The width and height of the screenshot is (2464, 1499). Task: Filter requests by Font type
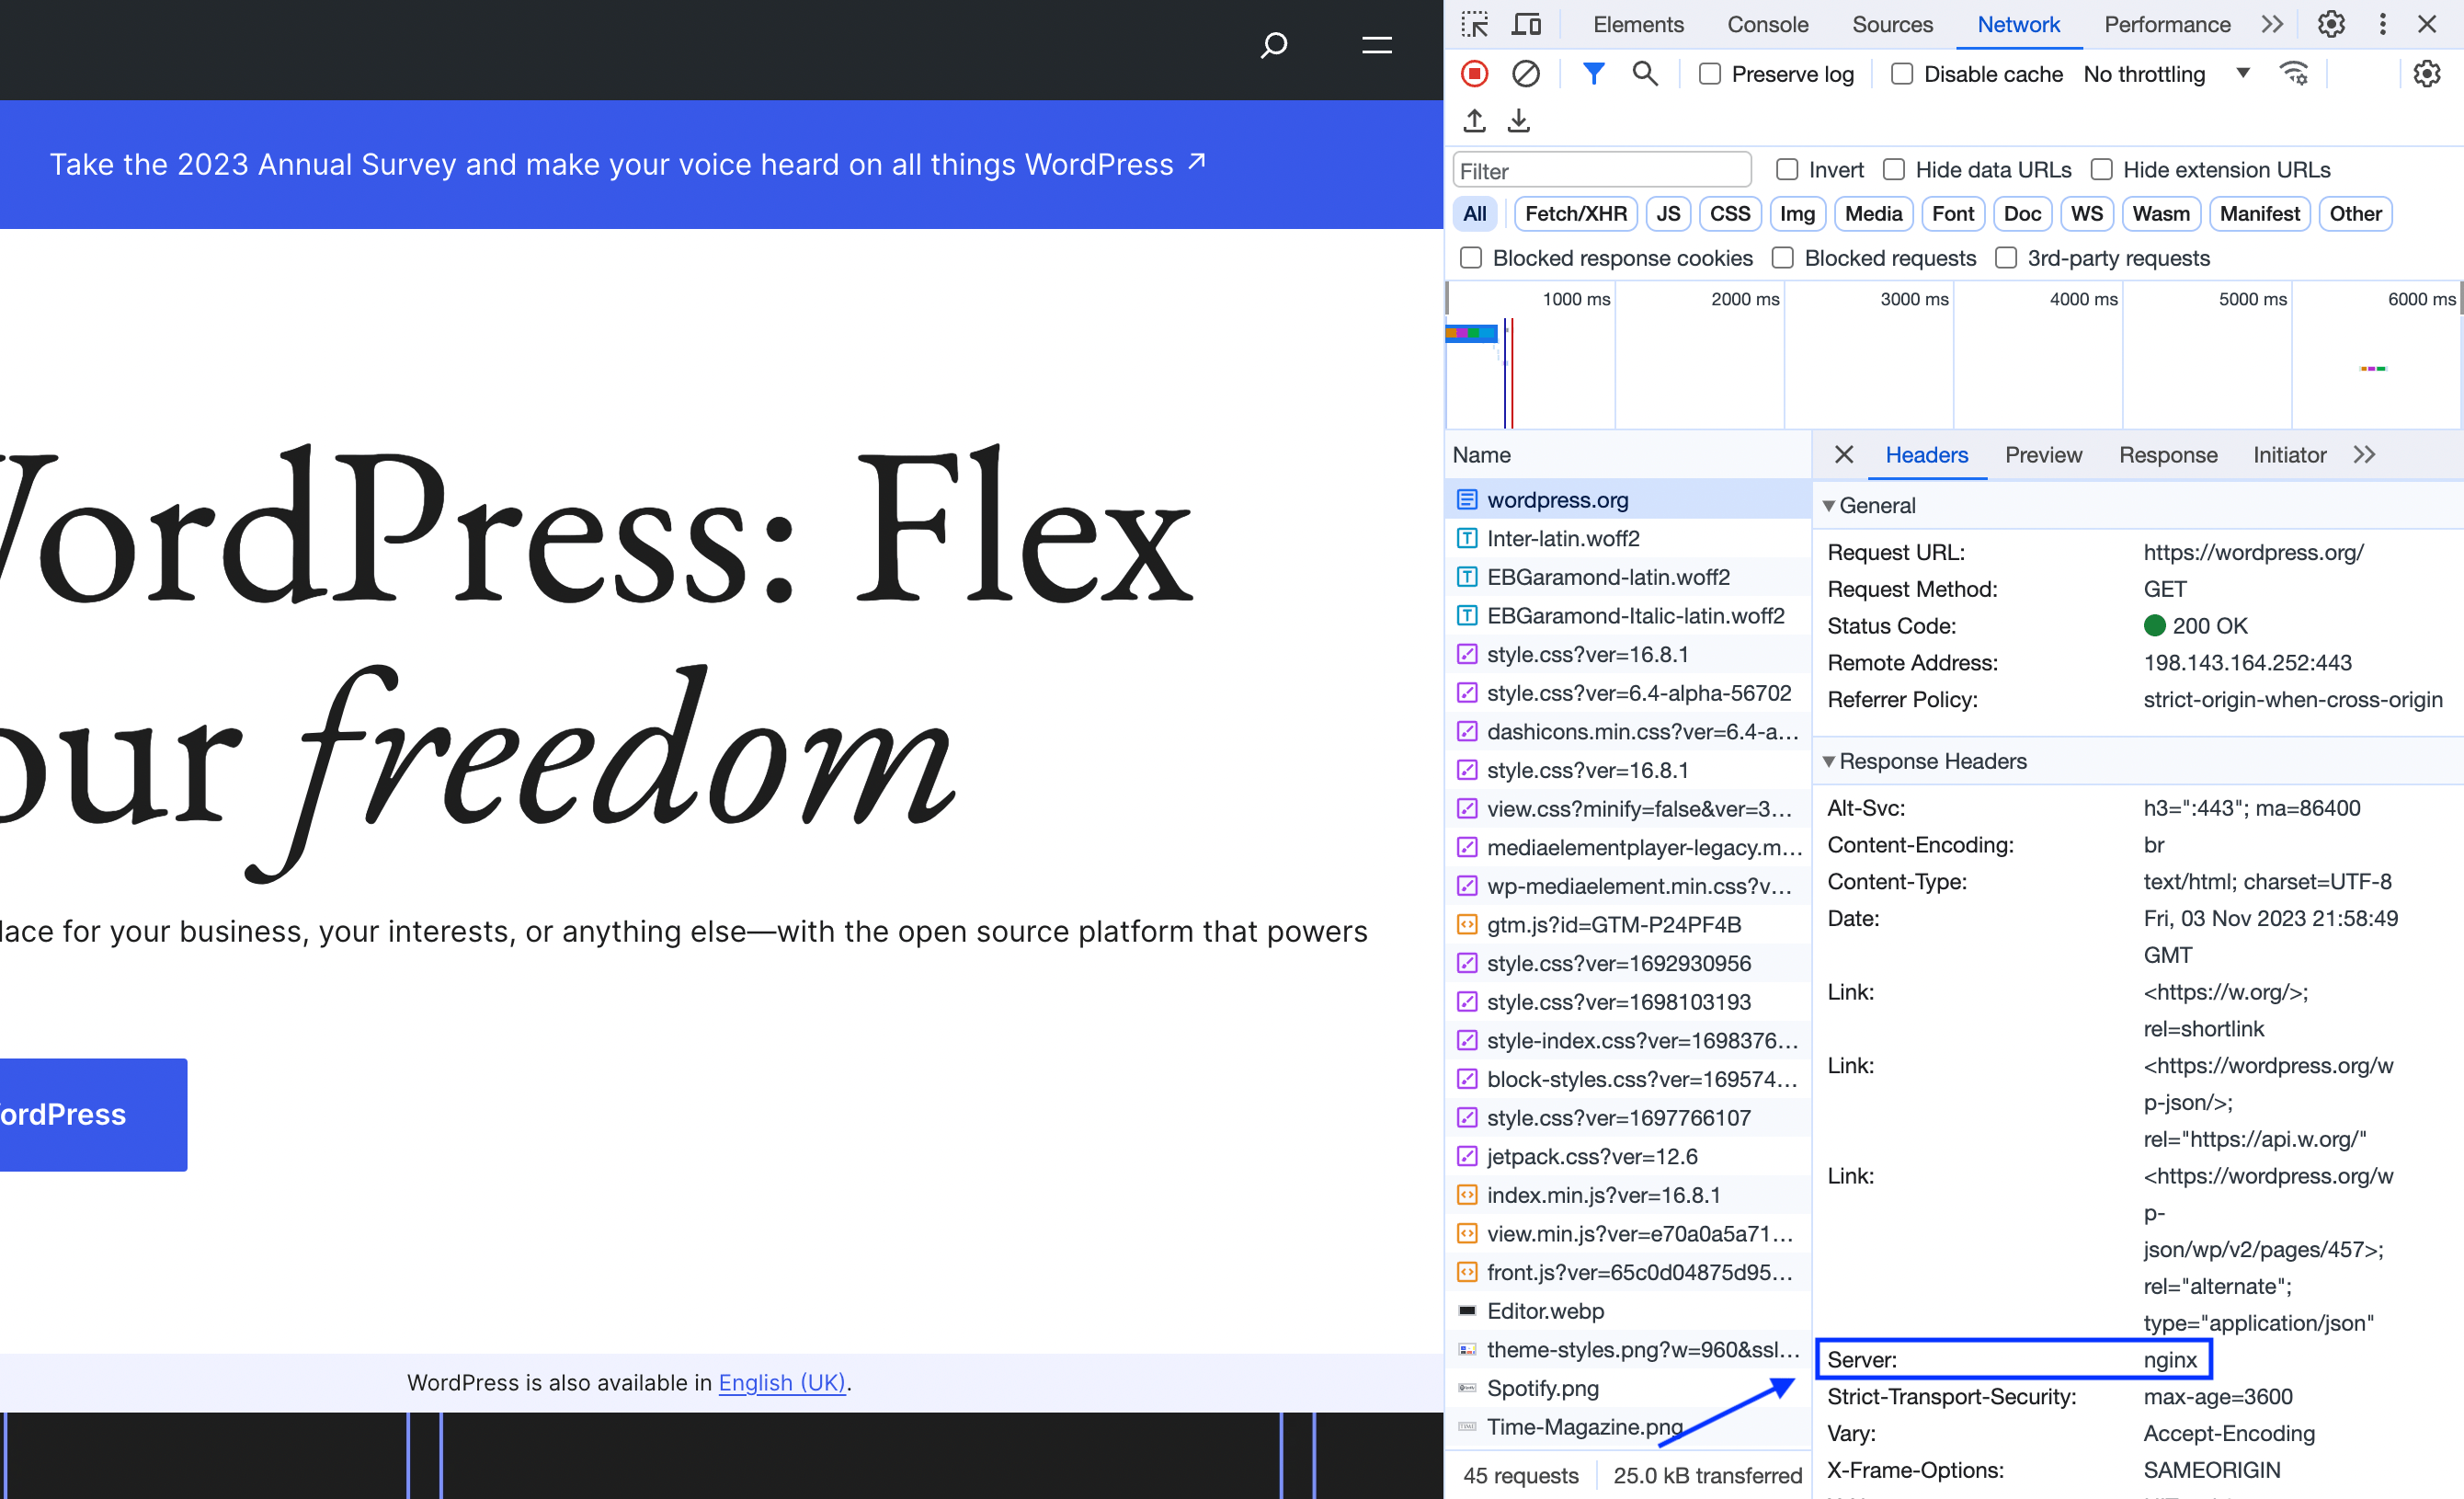point(1952,213)
